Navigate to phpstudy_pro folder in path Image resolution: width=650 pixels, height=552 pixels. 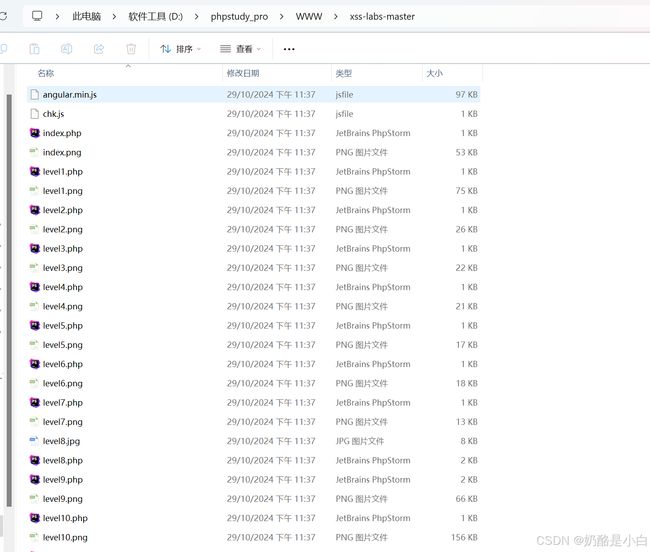(239, 17)
